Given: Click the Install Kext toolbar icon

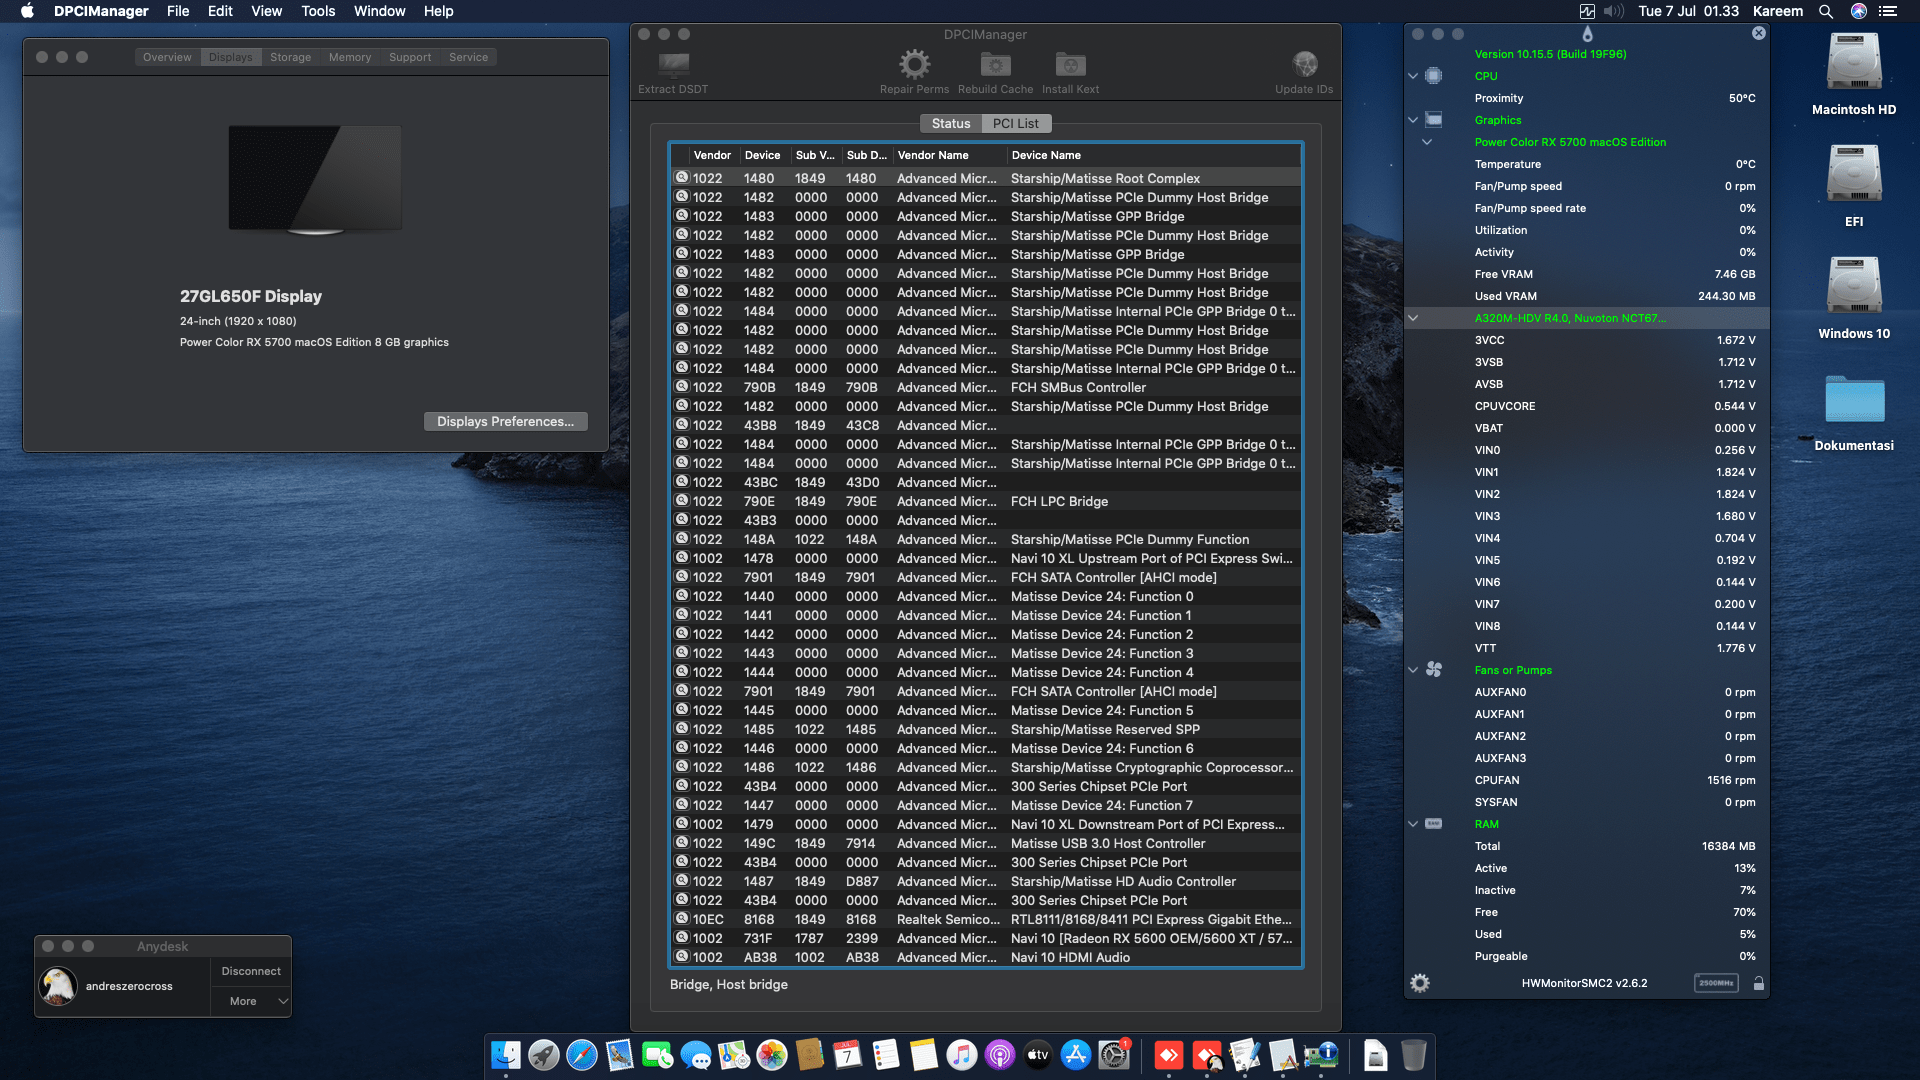Looking at the screenshot, I should [1069, 64].
